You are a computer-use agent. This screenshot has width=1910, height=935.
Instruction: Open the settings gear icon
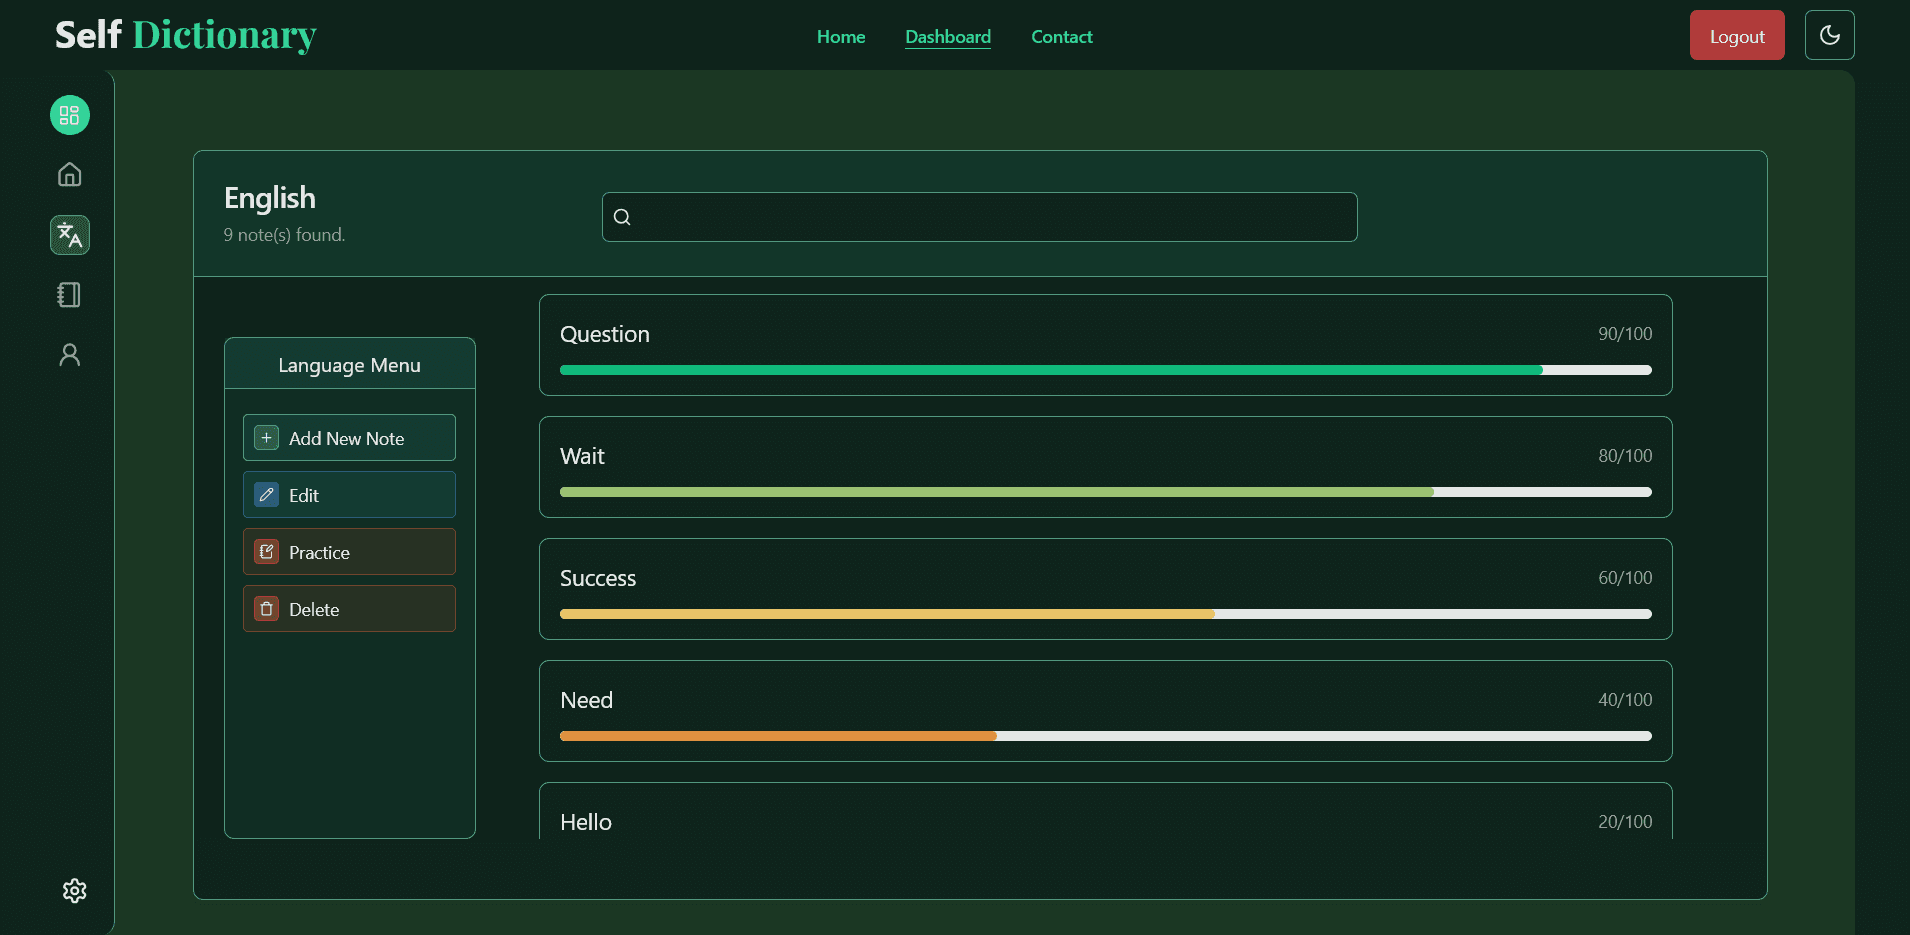coord(75,891)
